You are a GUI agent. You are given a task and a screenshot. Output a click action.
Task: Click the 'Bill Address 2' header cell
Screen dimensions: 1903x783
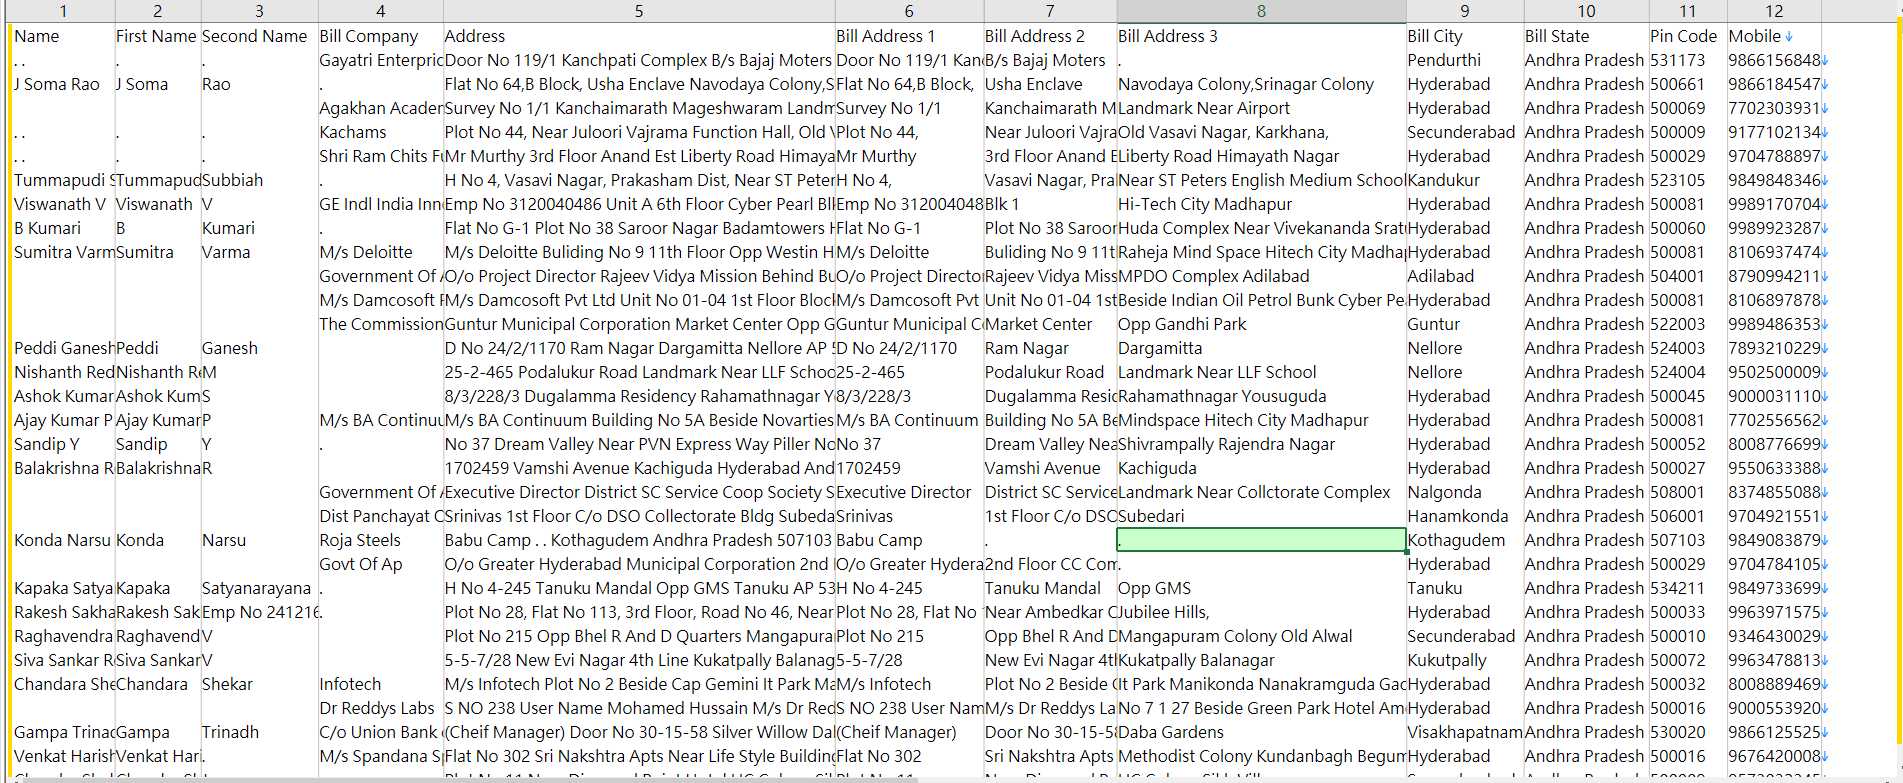click(x=1050, y=36)
